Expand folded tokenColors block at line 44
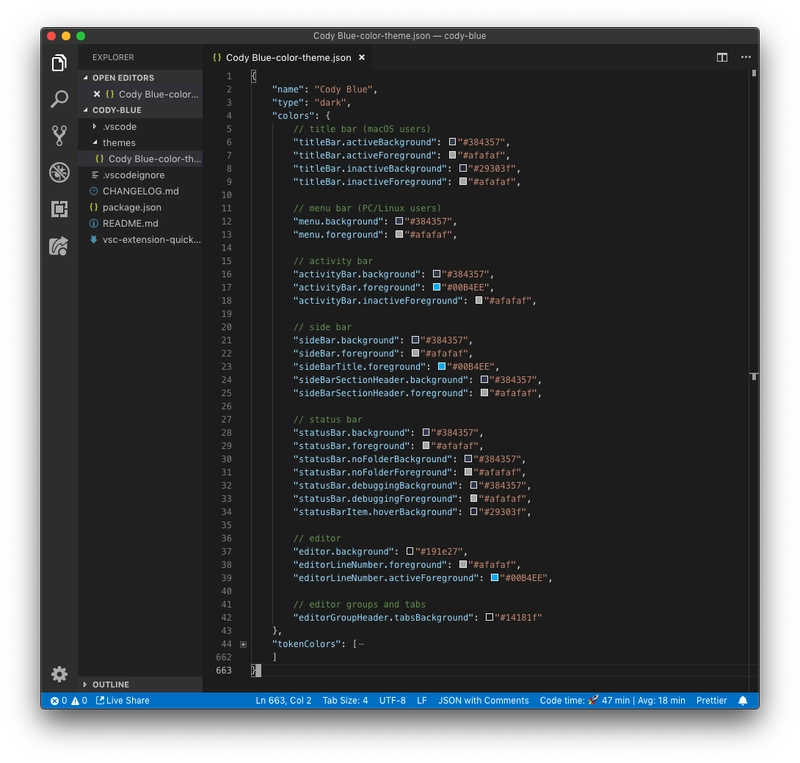The height and width of the screenshot is (763, 800). coord(243,644)
